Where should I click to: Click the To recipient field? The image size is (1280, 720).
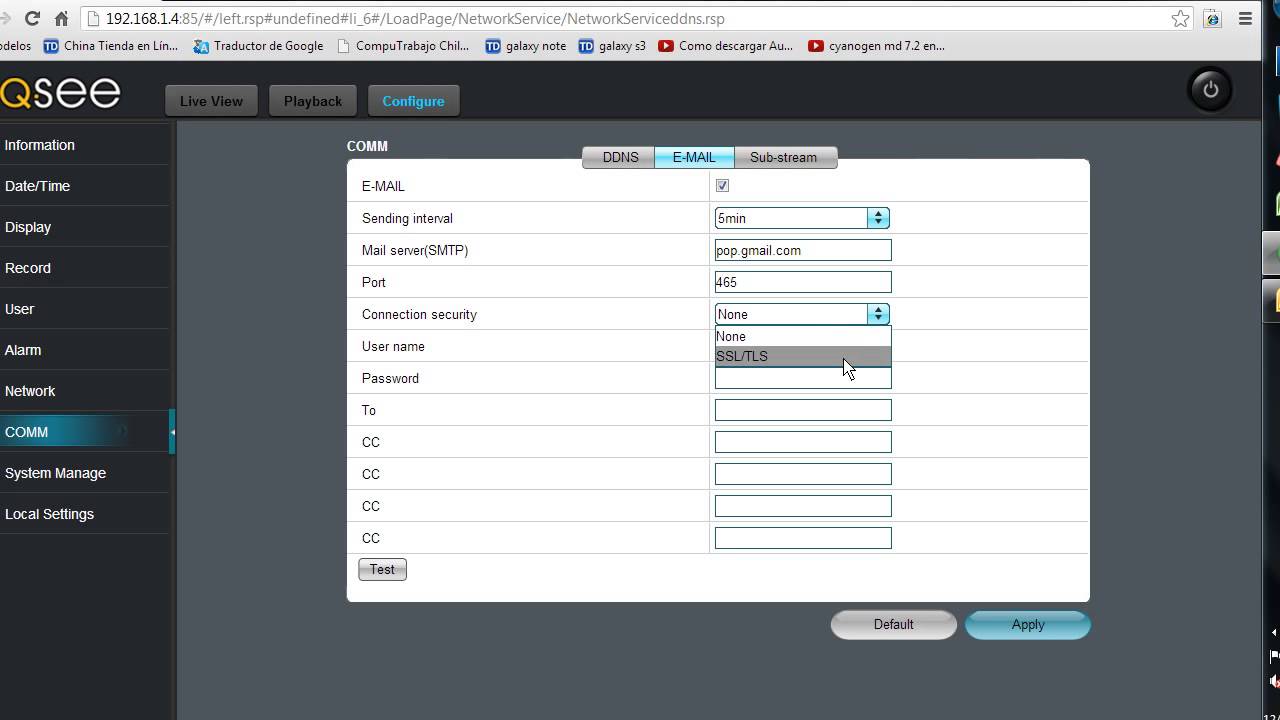(x=803, y=410)
